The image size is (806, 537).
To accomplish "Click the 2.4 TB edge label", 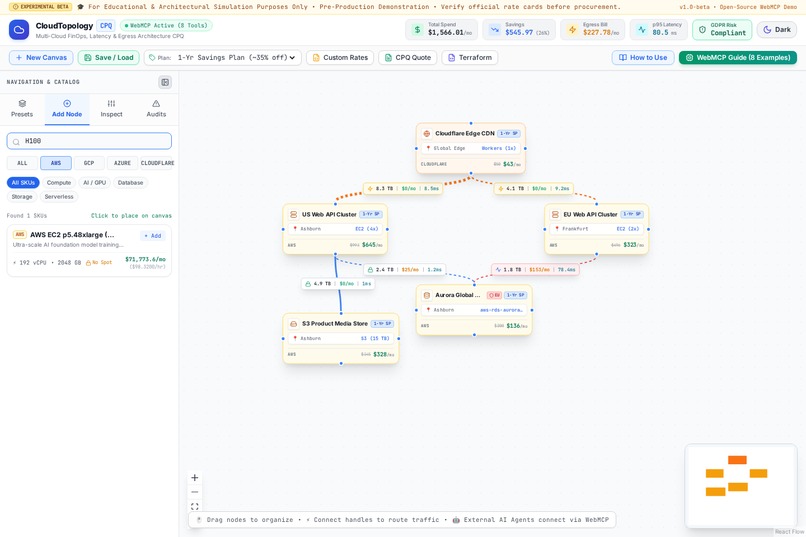I will click(405, 270).
